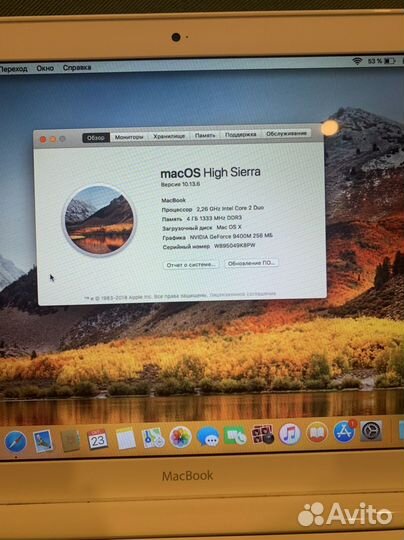This screenshot has width=404, height=540.
Task: Open iTunes in the Dock
Action: click(x=290, y=434)
